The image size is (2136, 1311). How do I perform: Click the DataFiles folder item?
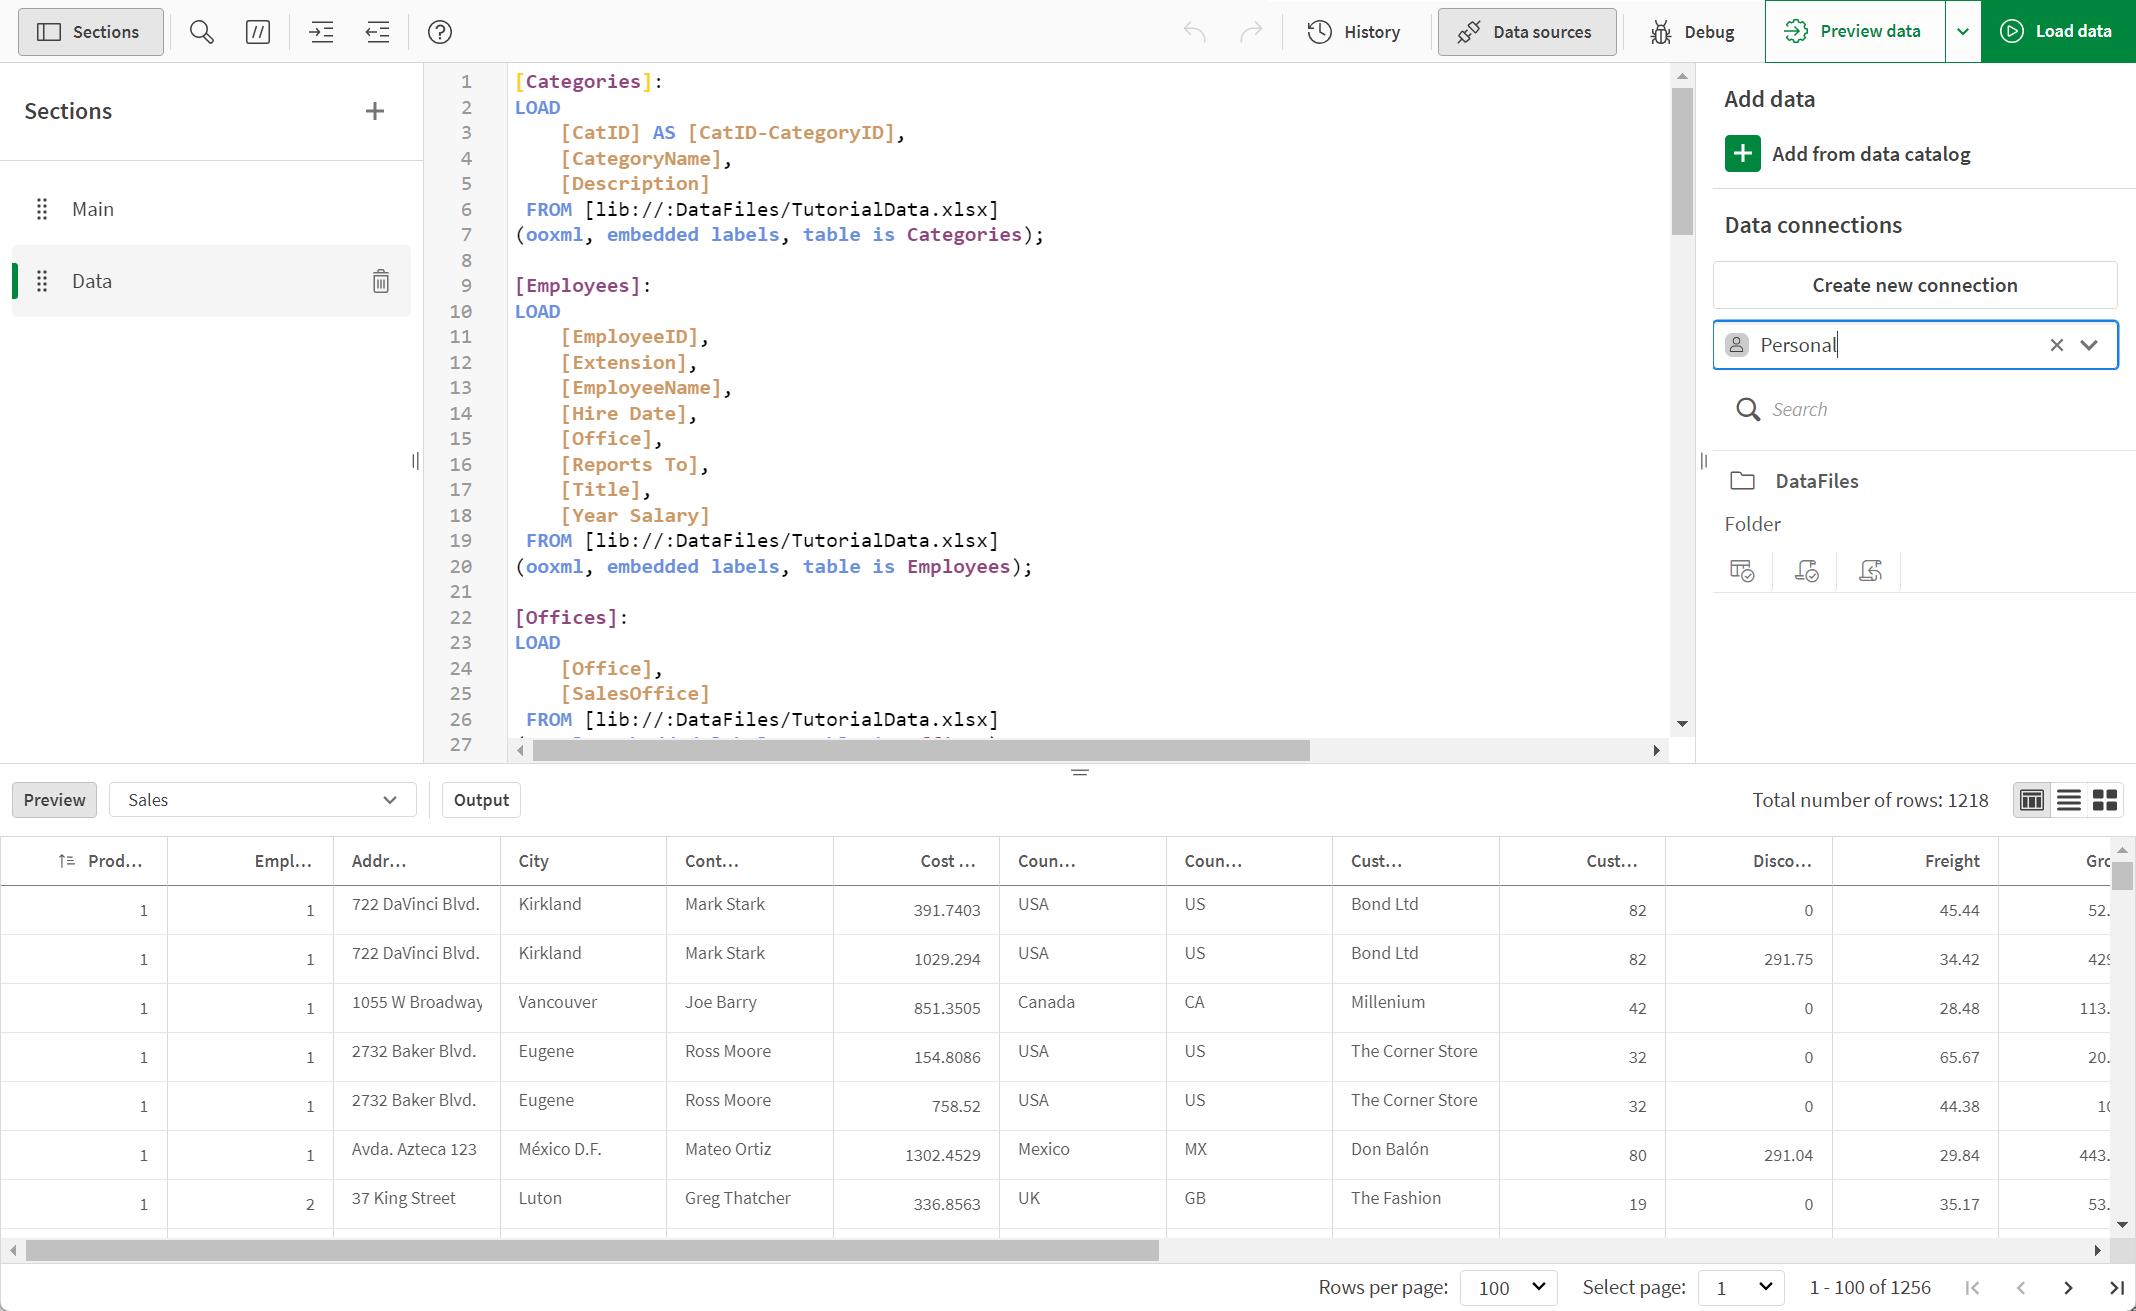[1816, 481]
